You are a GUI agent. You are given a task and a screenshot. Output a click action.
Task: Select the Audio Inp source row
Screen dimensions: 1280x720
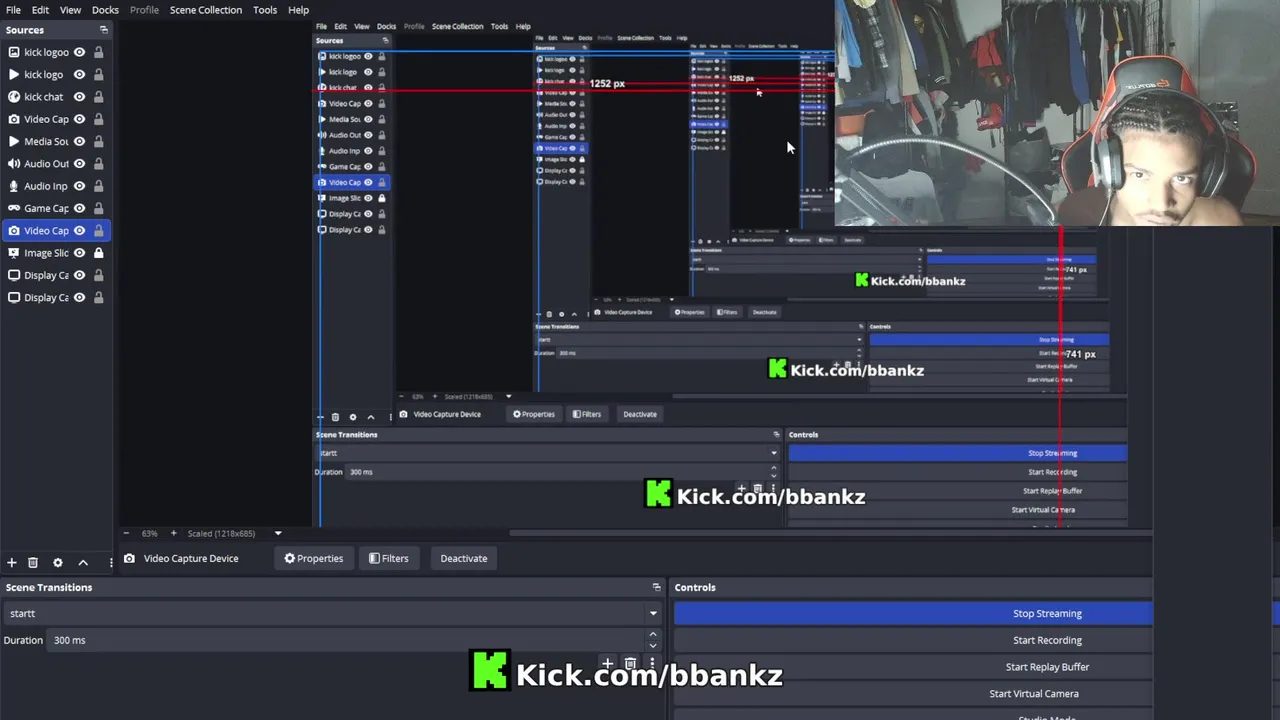click(x=55, y=186)
